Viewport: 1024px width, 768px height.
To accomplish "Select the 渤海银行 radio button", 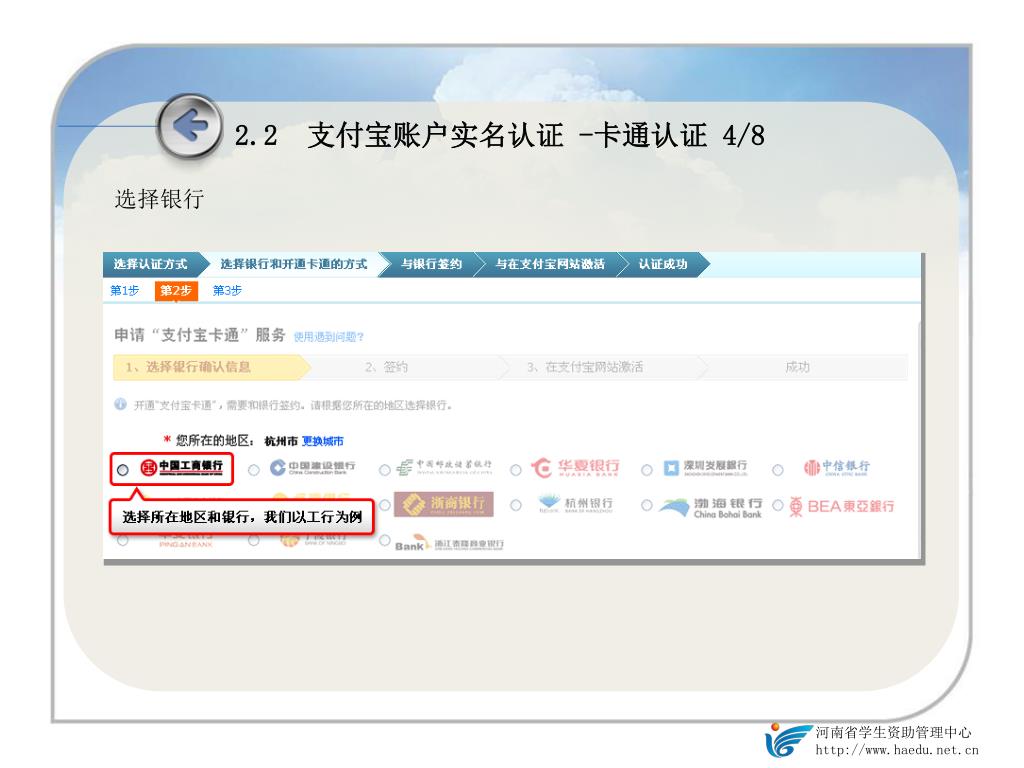I will [x=647, y=505].
